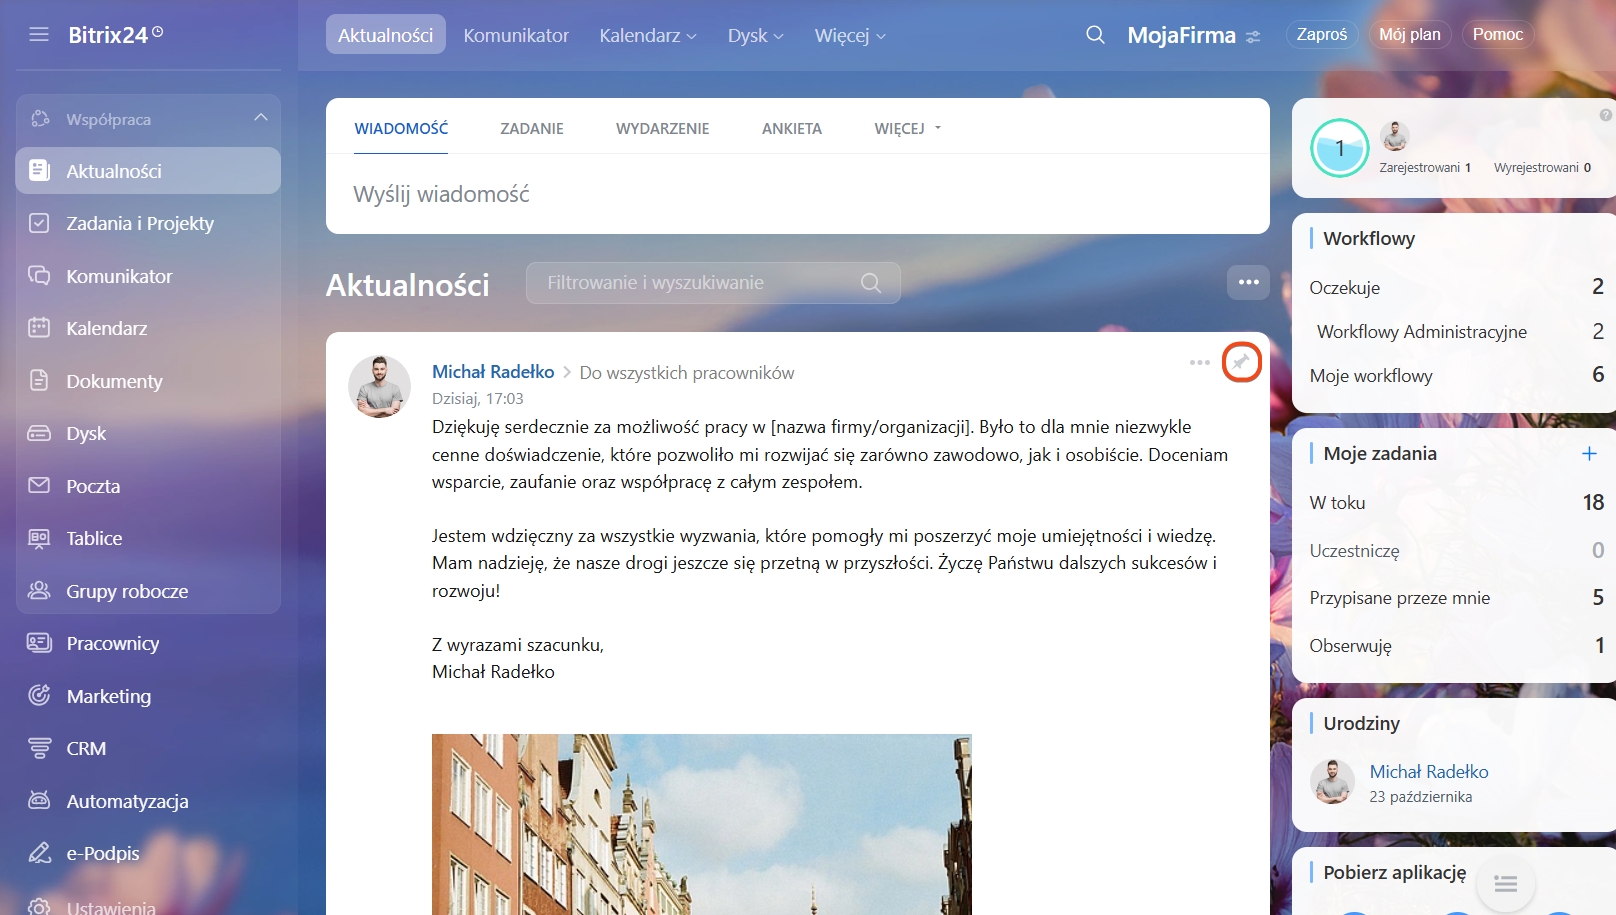Screen dimensions: 1616x915
Task: Open search with the magnifying glass icon
Action: point(1095,35)
